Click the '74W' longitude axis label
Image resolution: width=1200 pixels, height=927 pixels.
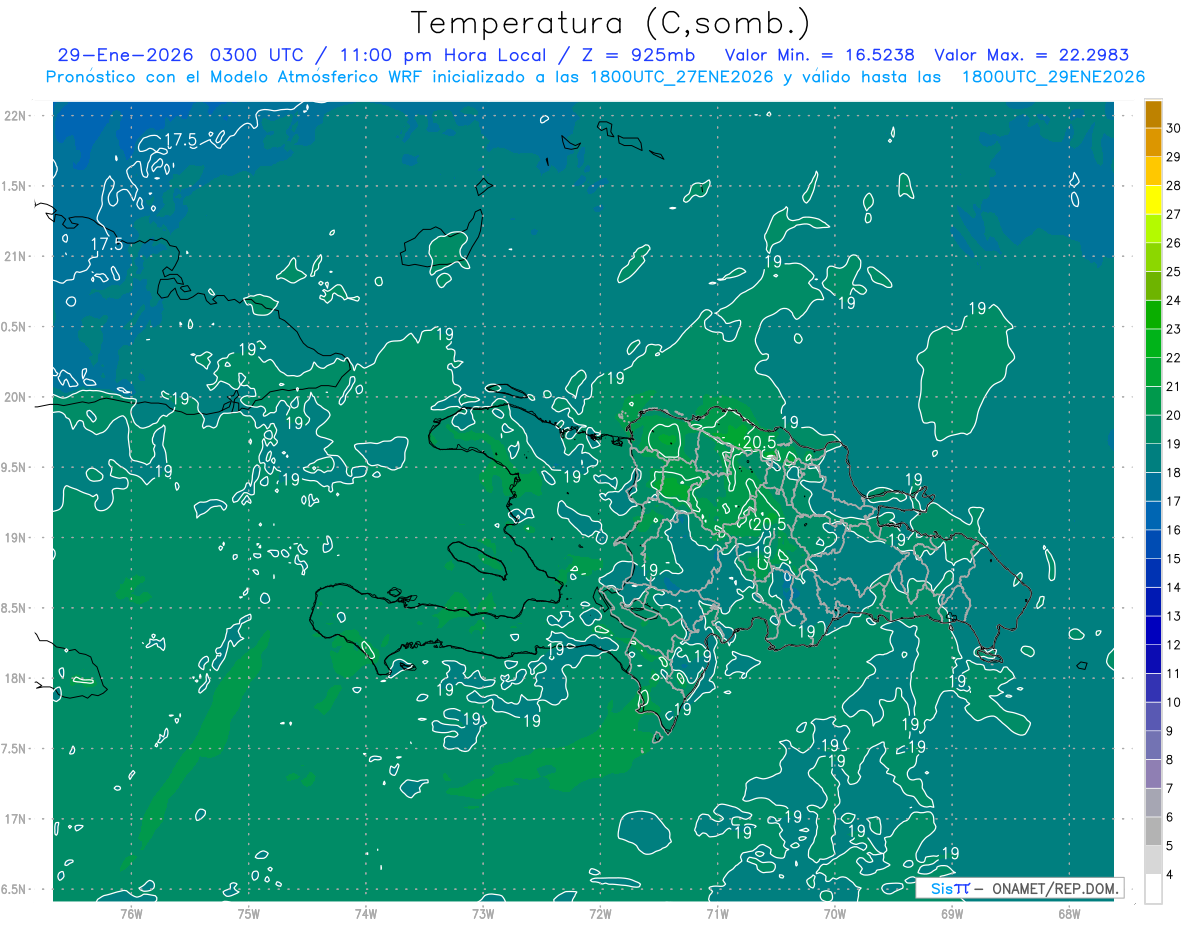click(366, 913)
